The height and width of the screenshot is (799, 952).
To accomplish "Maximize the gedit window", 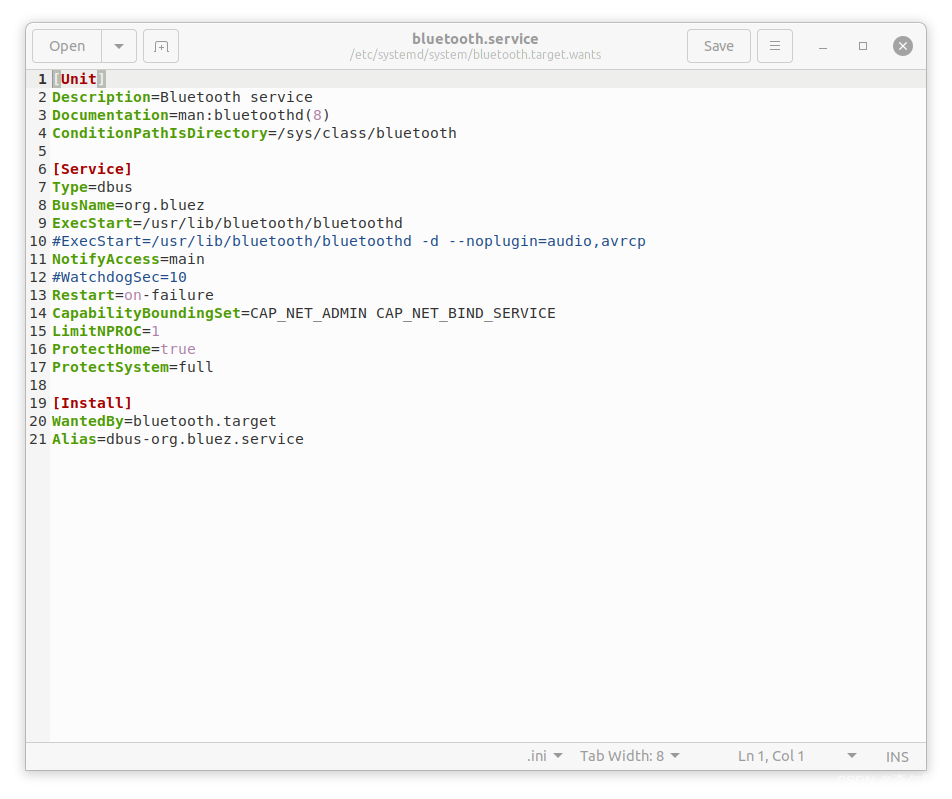I will 863,46.
